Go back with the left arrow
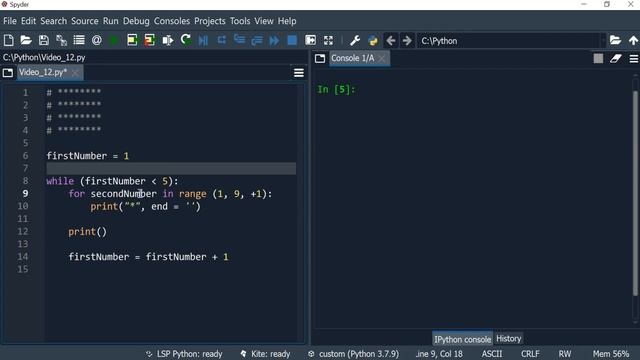640x360 pixels. pos(391,40)
